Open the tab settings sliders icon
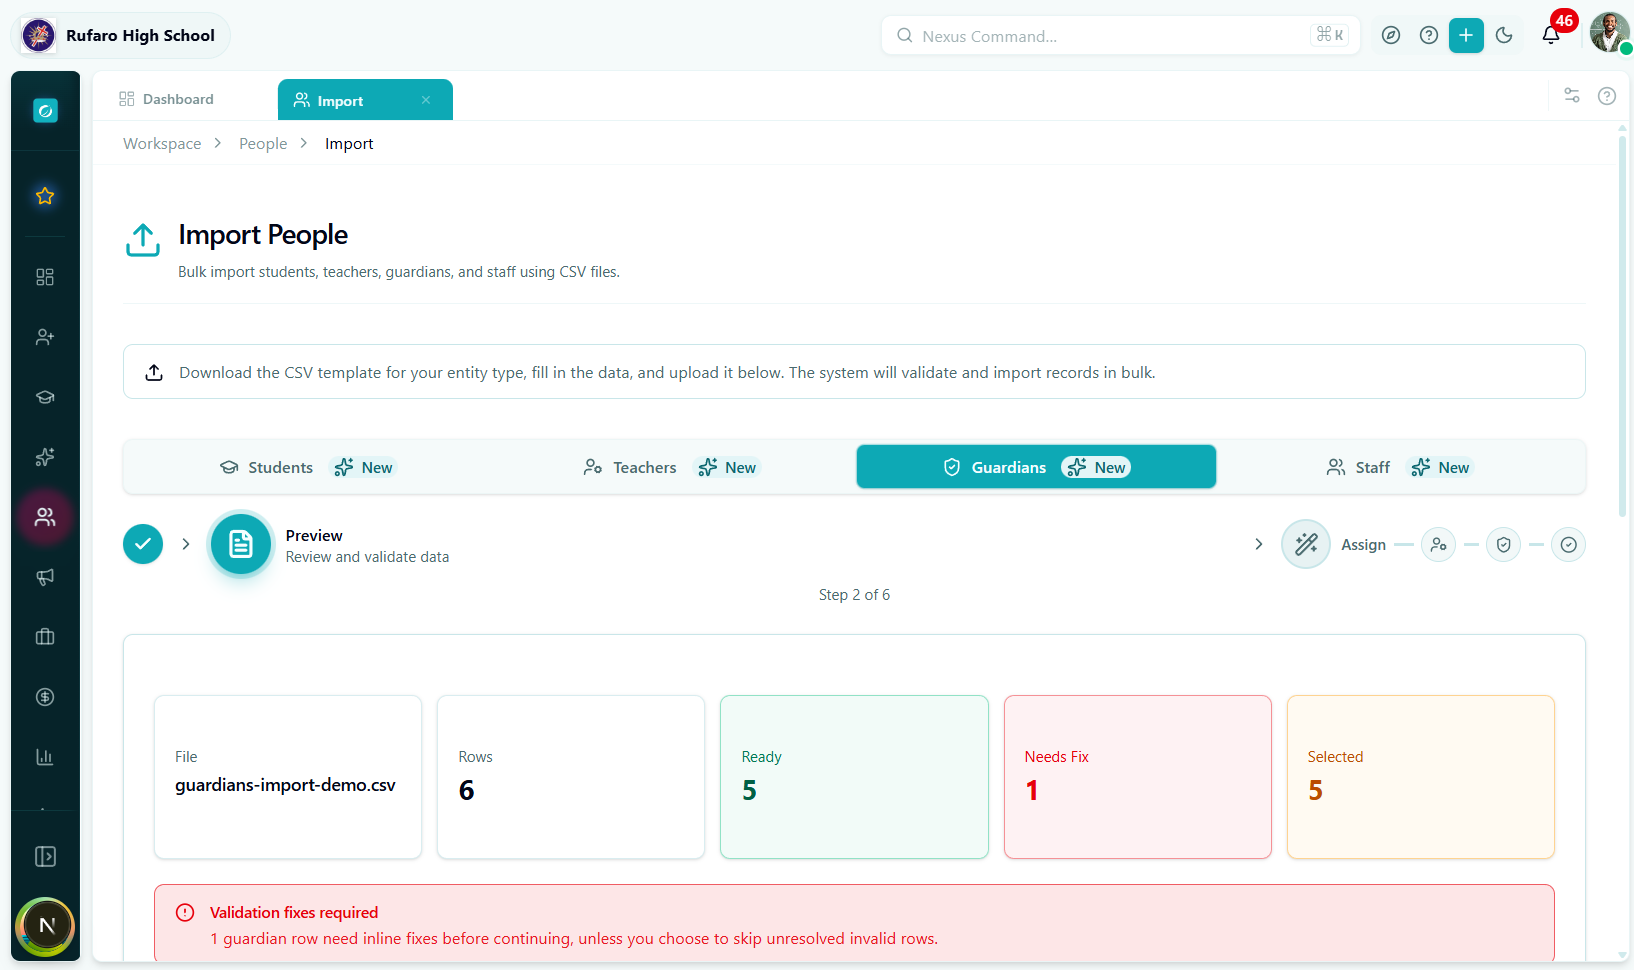The height and width of the screenshot is (970, 1634). tap(1572, 95)
